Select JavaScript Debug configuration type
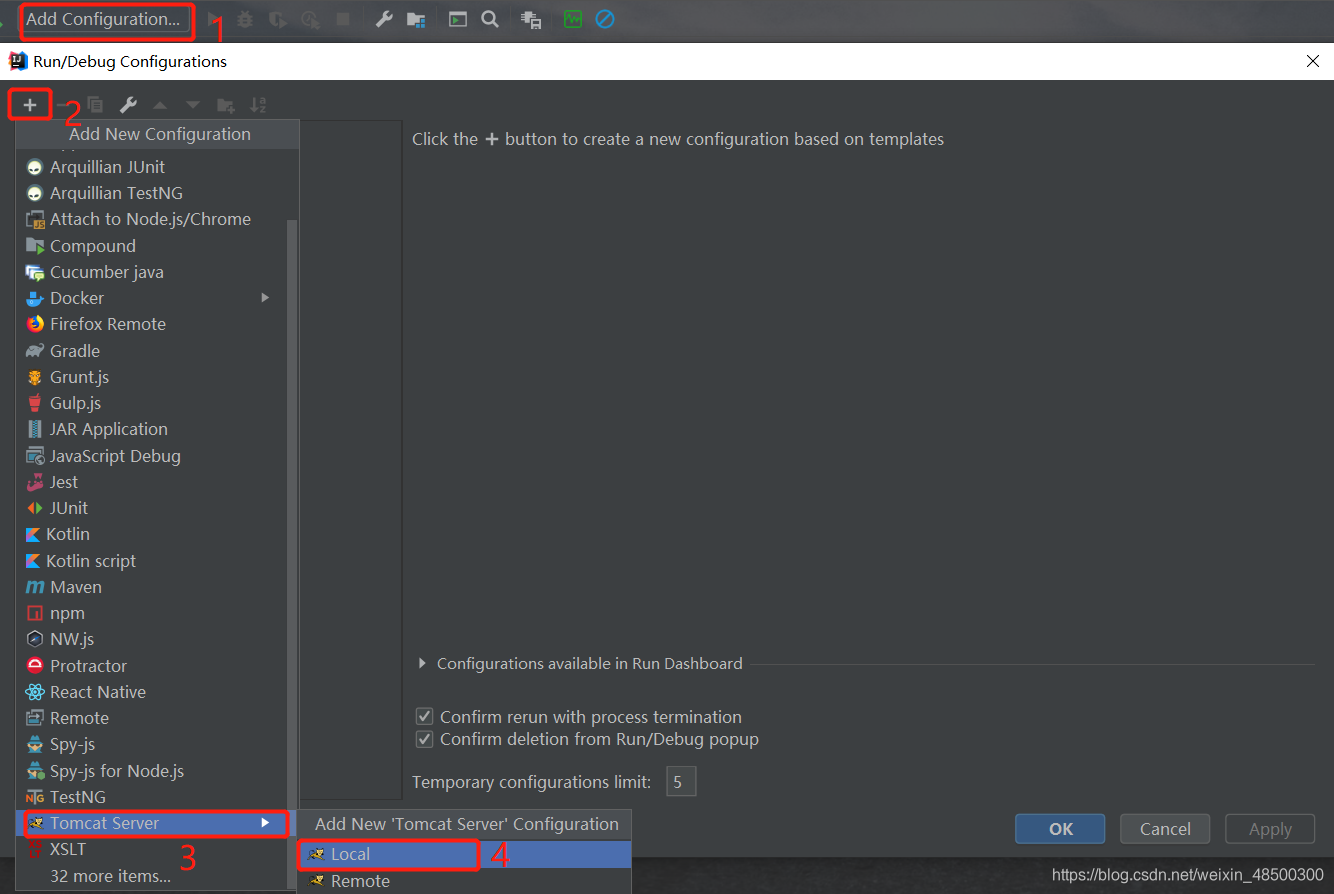This screenshot has height=894, width=1334. click(x=152, y=456)
